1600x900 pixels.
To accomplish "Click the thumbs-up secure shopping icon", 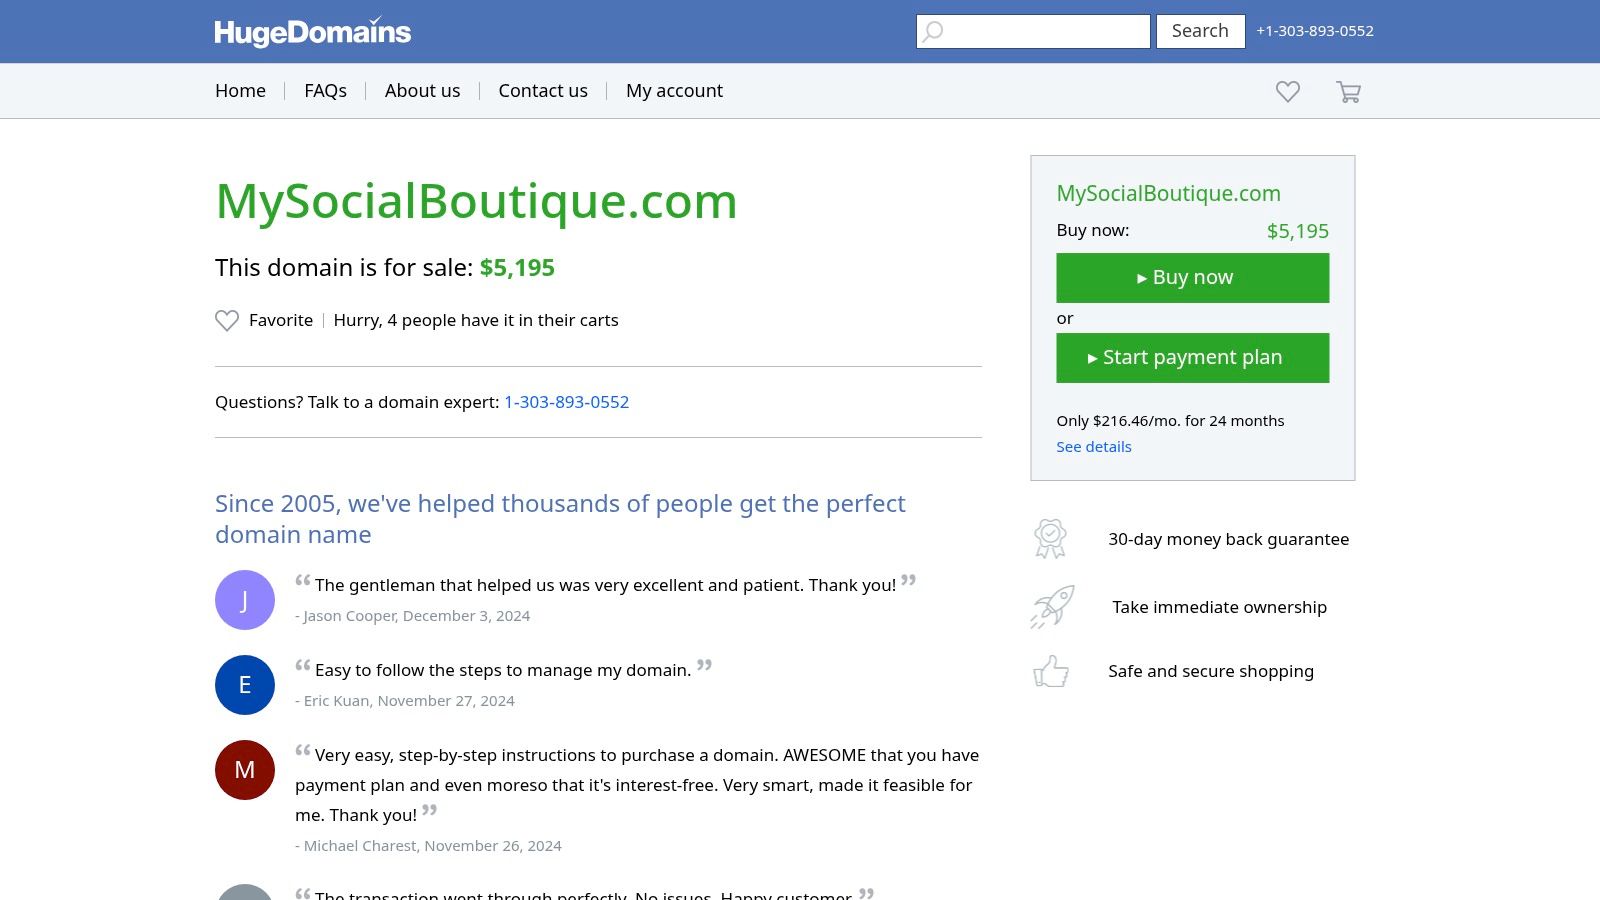I will pos(1051,671).
